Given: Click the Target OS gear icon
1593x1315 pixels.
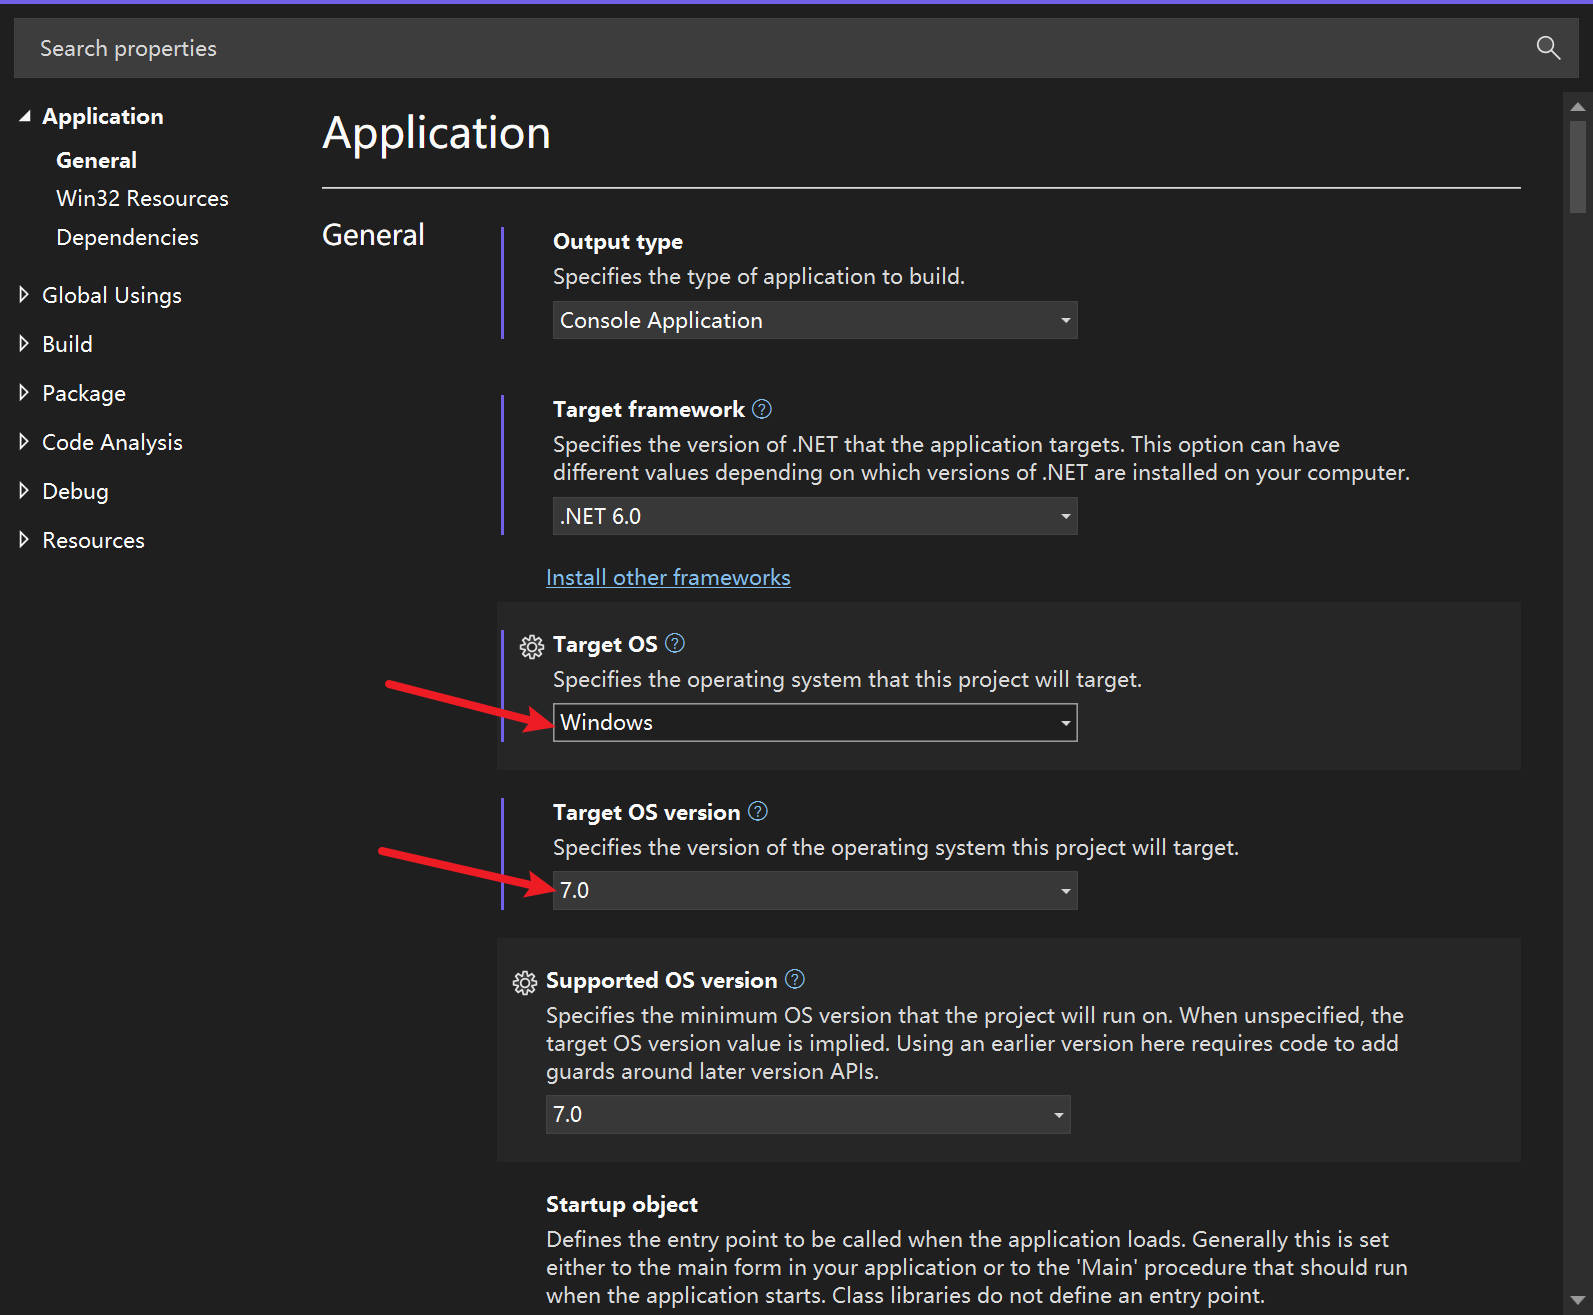Looking at the screenshot, I should click(532, 646).
